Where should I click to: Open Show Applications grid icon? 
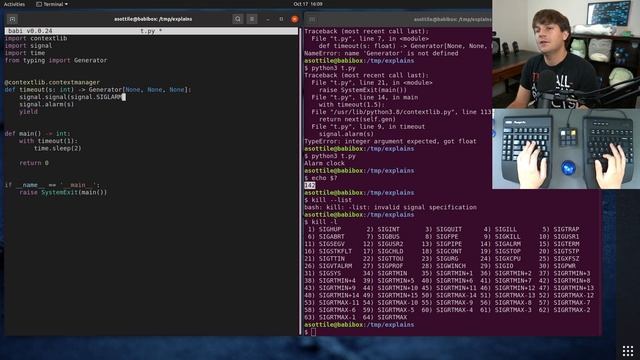coord(628,351)
